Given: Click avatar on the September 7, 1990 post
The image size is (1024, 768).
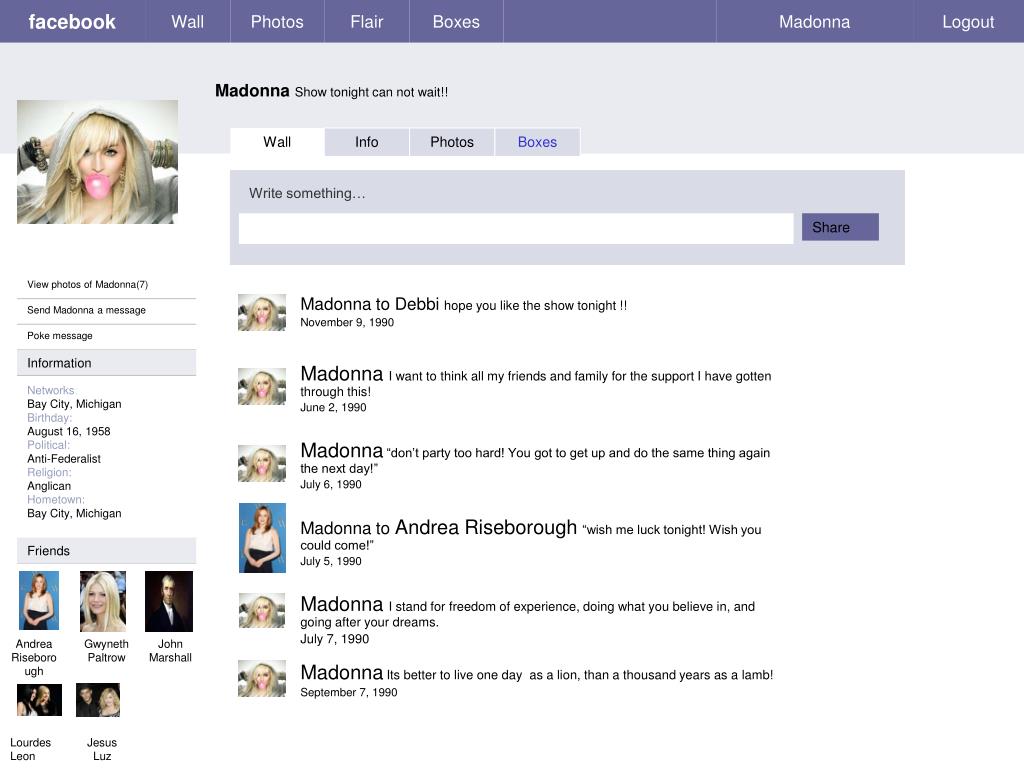Looking at the screenshot, I should click(262, 678).
